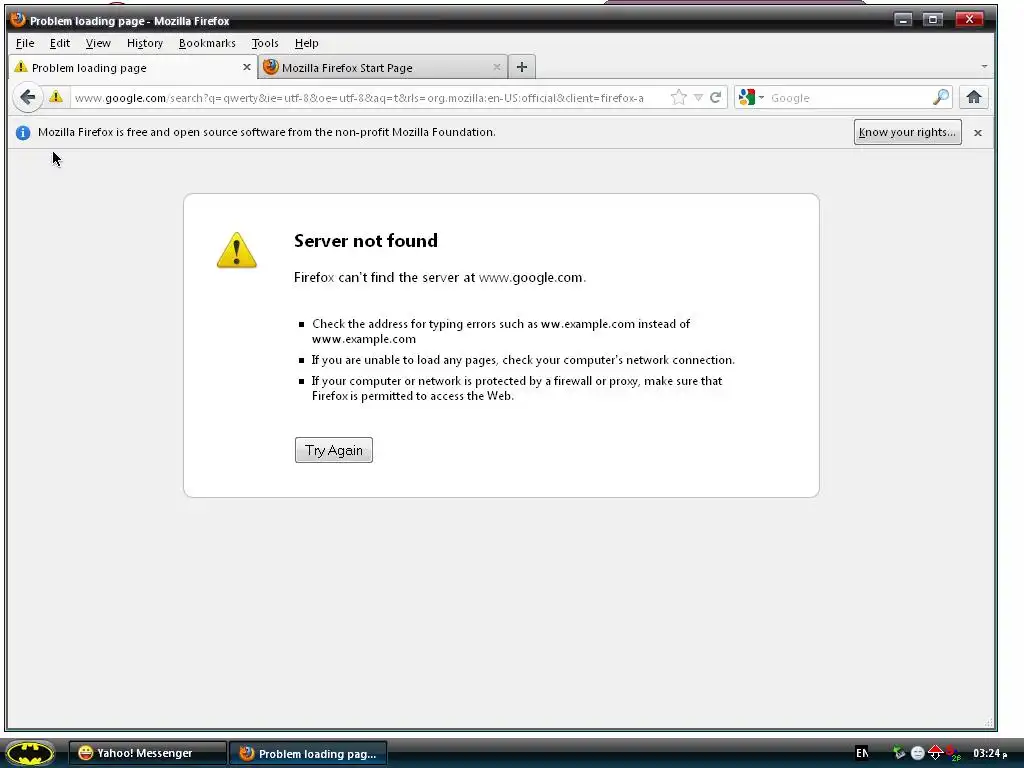The image size is (1024, 768).
Task: Click the Mozilla Foundation notification text
Action: coord(266,132)
